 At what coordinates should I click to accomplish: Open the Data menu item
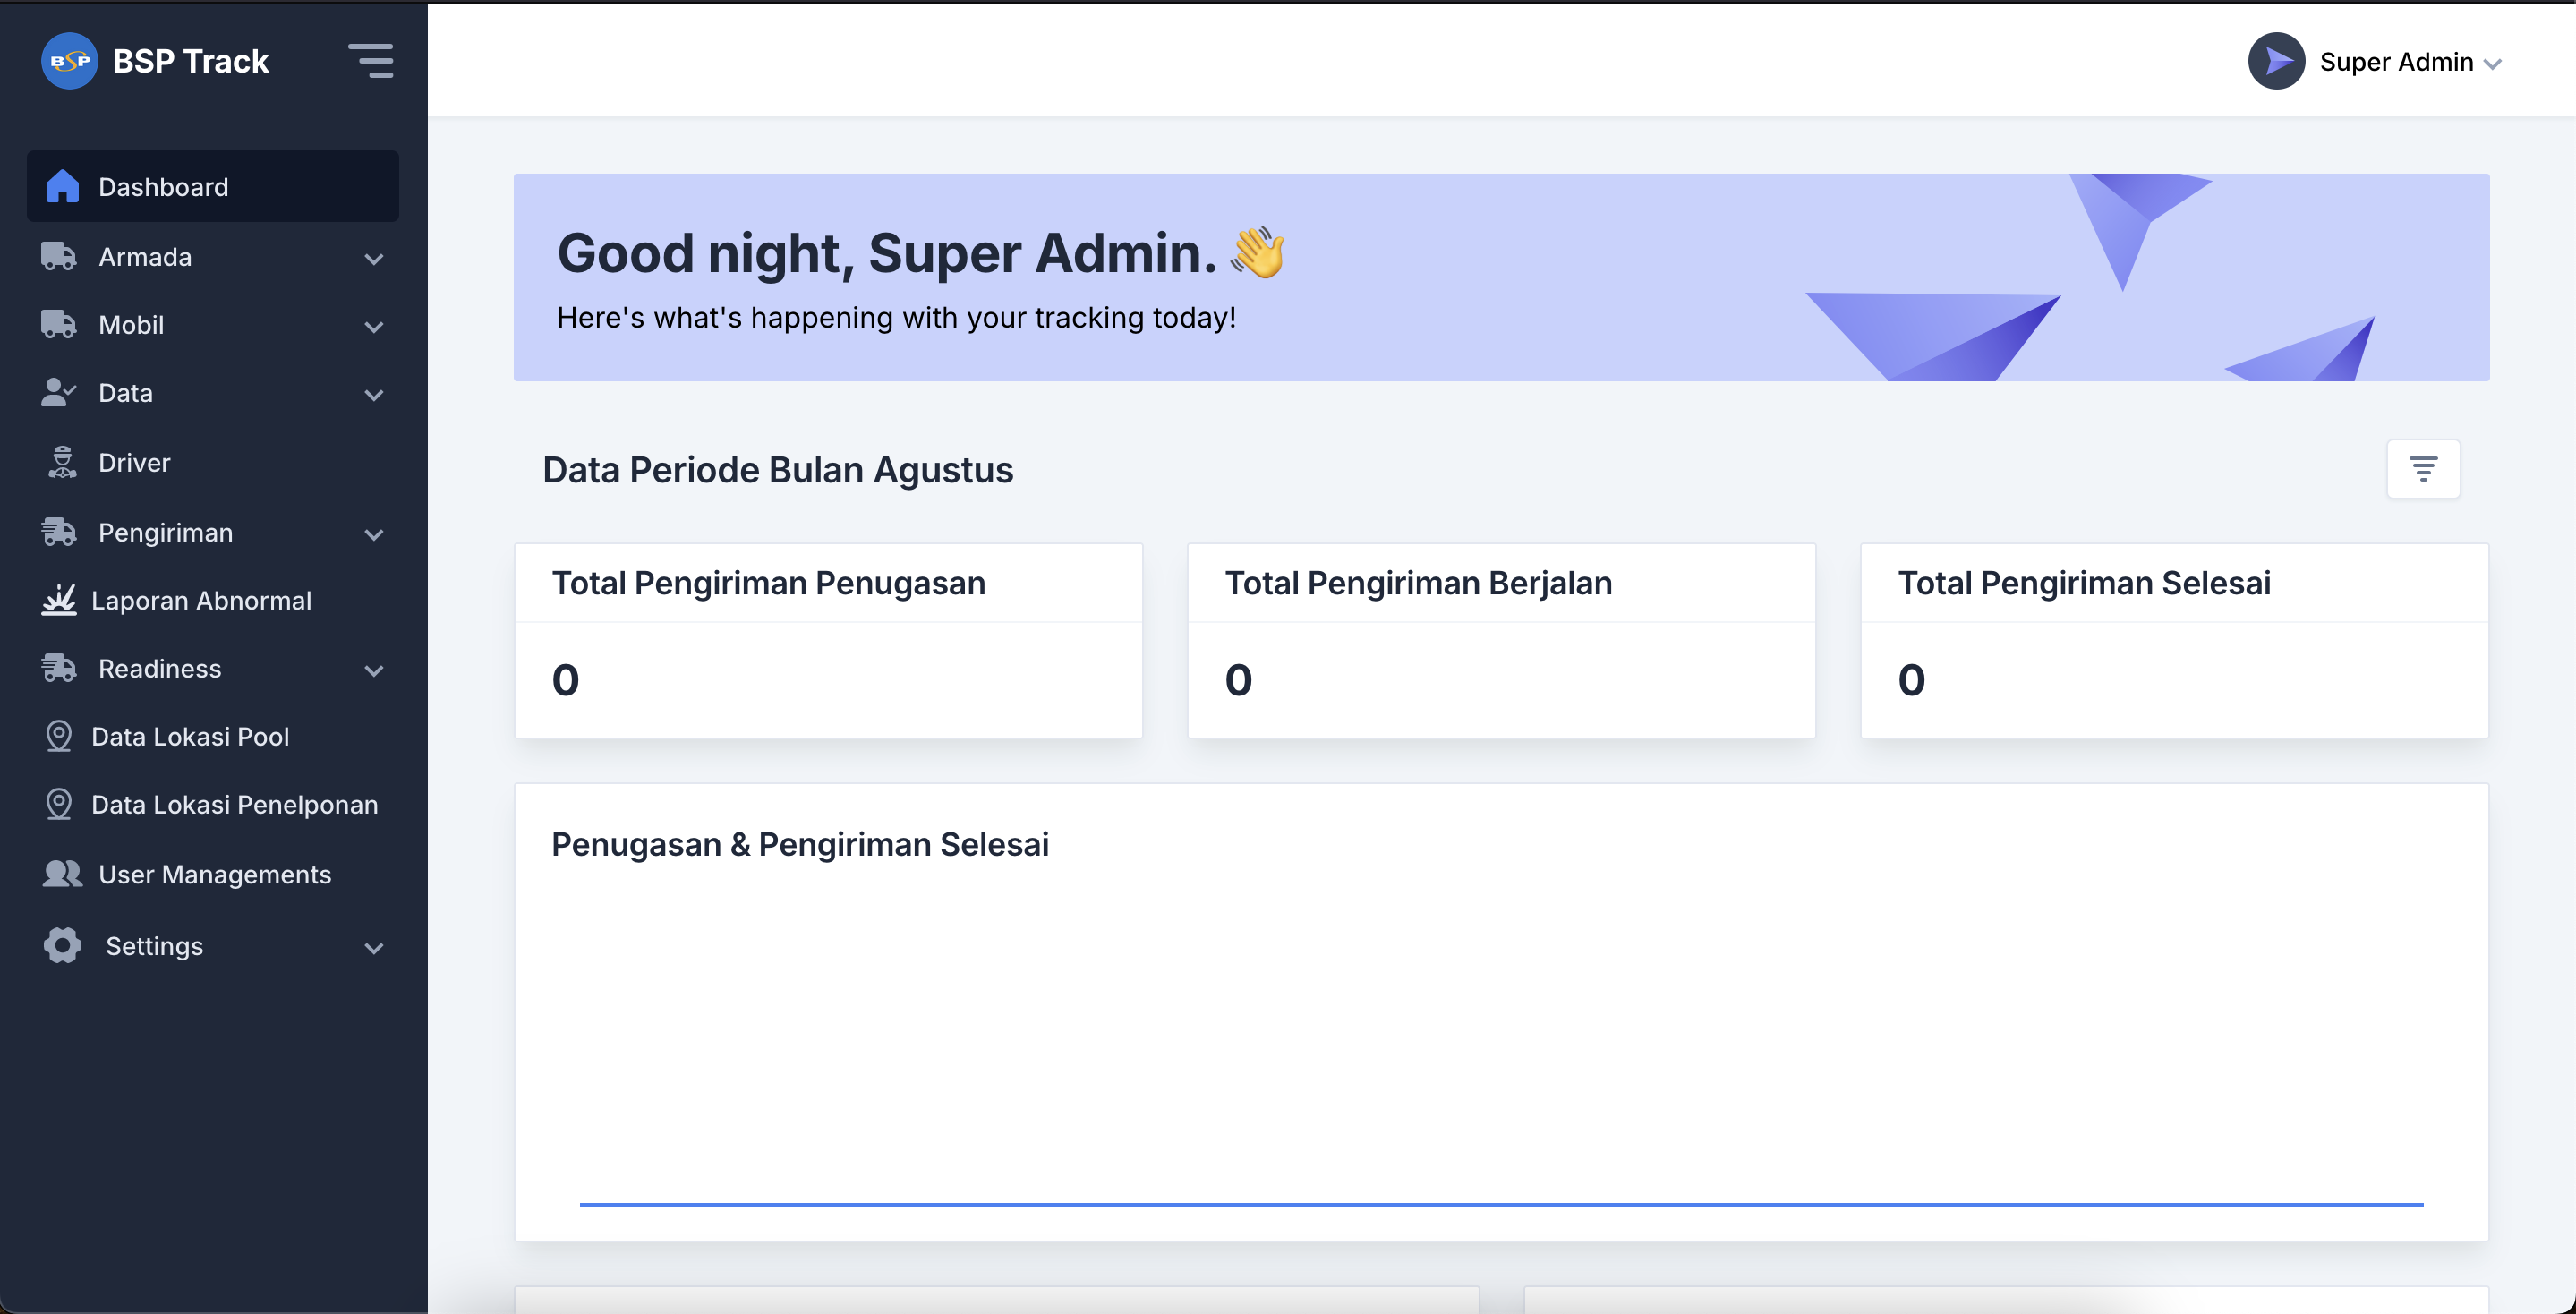[x=126, y=393]
